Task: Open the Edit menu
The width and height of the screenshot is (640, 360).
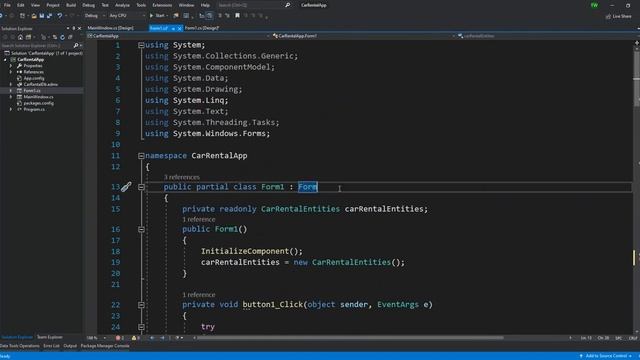Action: click(21, 5)
